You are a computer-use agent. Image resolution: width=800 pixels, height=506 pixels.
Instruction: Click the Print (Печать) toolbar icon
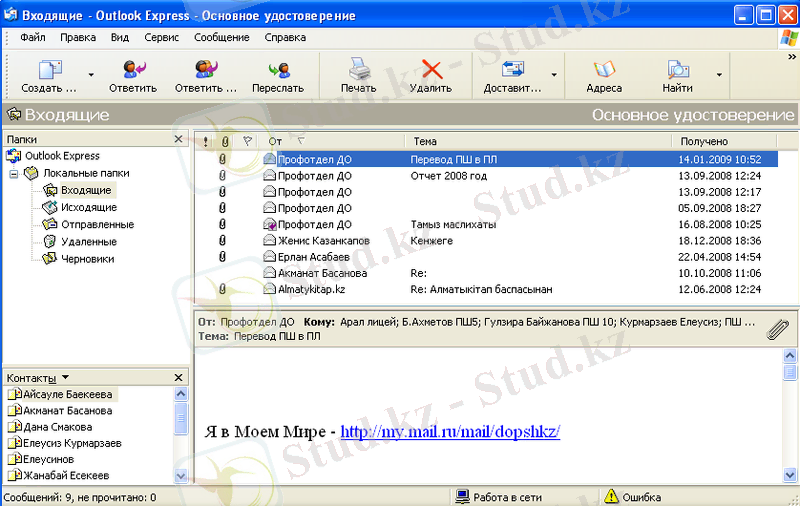pos(358,70)
